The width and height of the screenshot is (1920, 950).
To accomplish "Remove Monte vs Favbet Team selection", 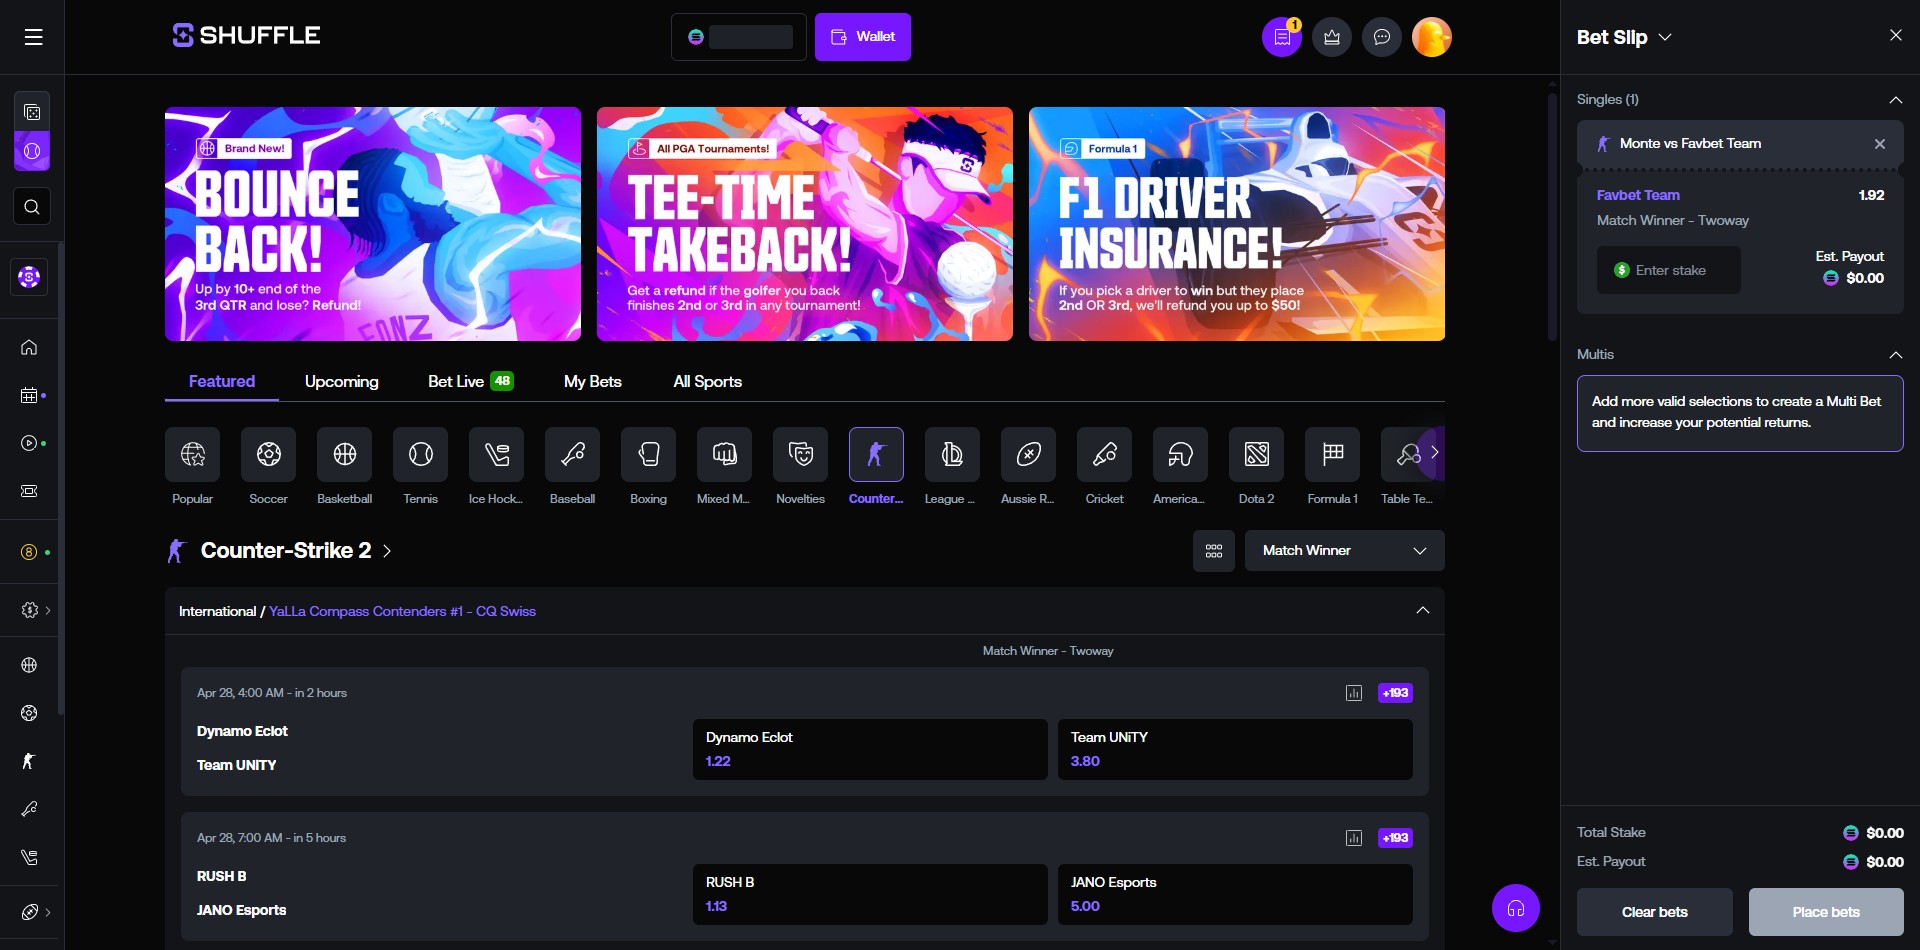I will tap(1880, 144).
